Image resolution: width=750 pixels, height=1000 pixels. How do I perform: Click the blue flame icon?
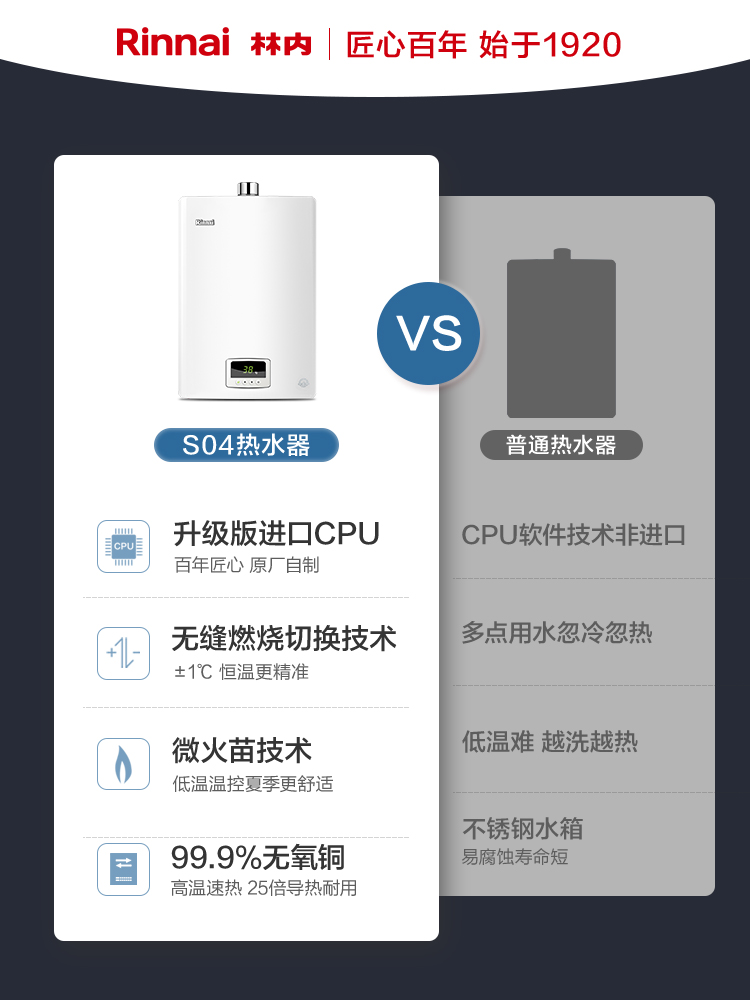tap(124, 763)
